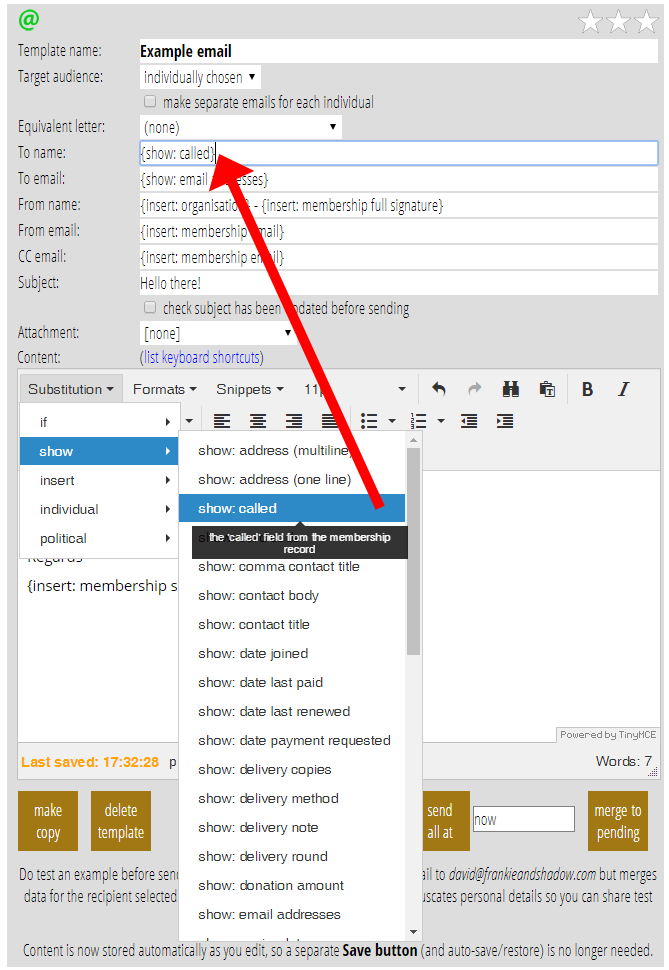Choose 'show: email addresses'
Screen dimensions: 669x970
coord(292,914)
